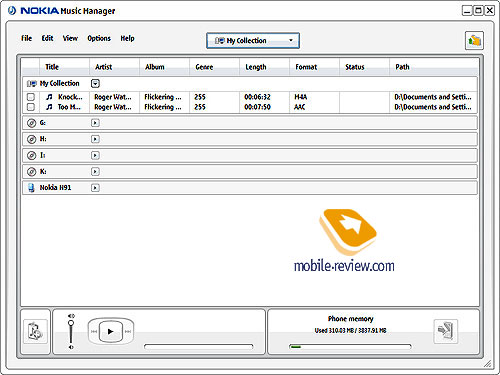
Task: Expand the K: drive section
Action: pyautogui.click(x=95, y=172)
